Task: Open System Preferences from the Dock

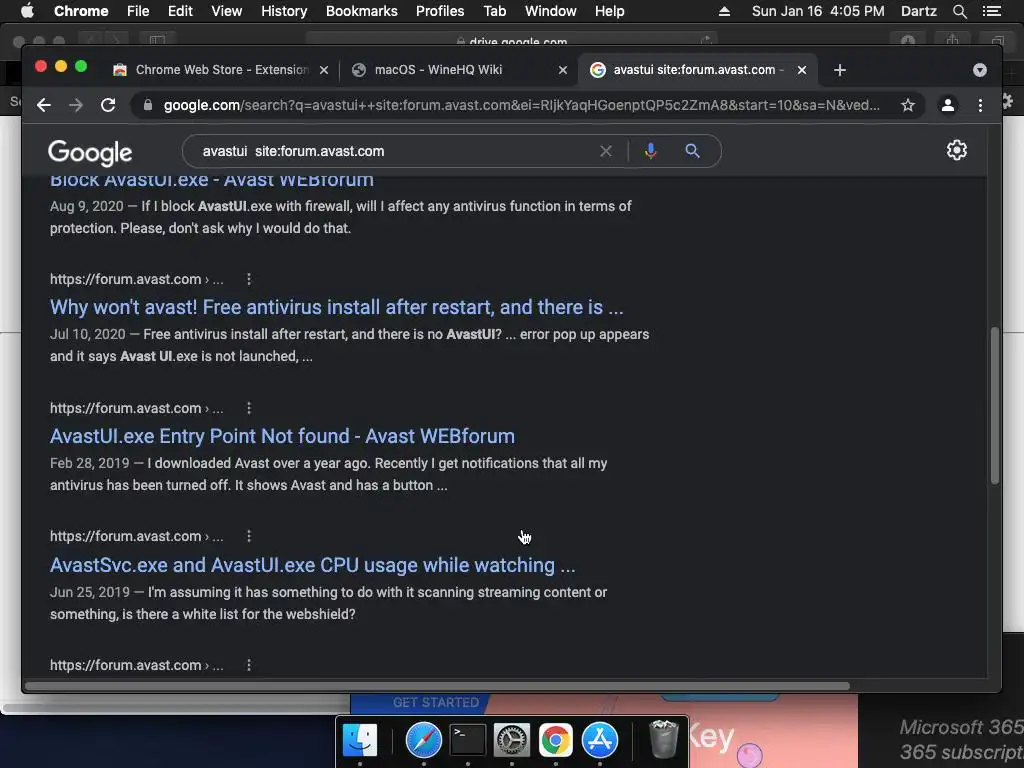Action: coord(511,740)
